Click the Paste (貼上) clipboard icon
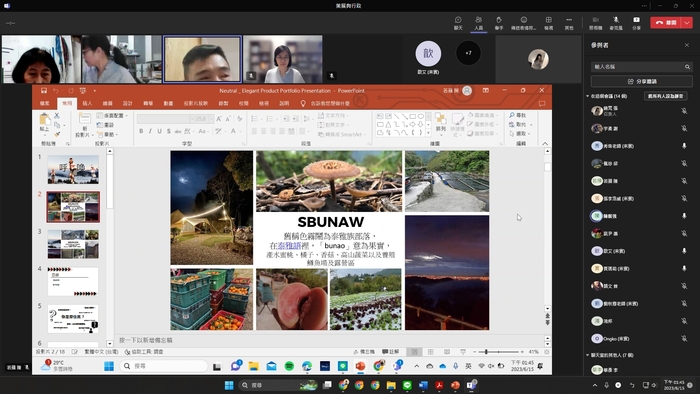 [x=44, y=119]
